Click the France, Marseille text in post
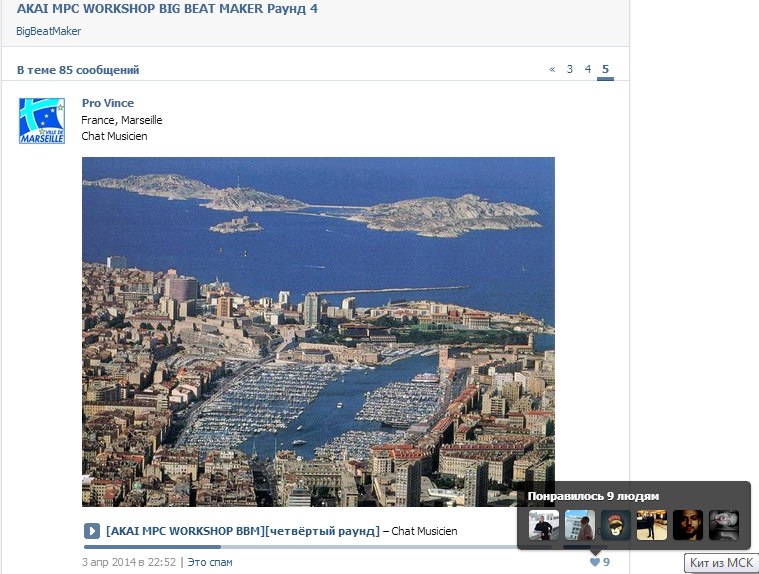This screenshot has height=574, width=759. click(121, 120)
